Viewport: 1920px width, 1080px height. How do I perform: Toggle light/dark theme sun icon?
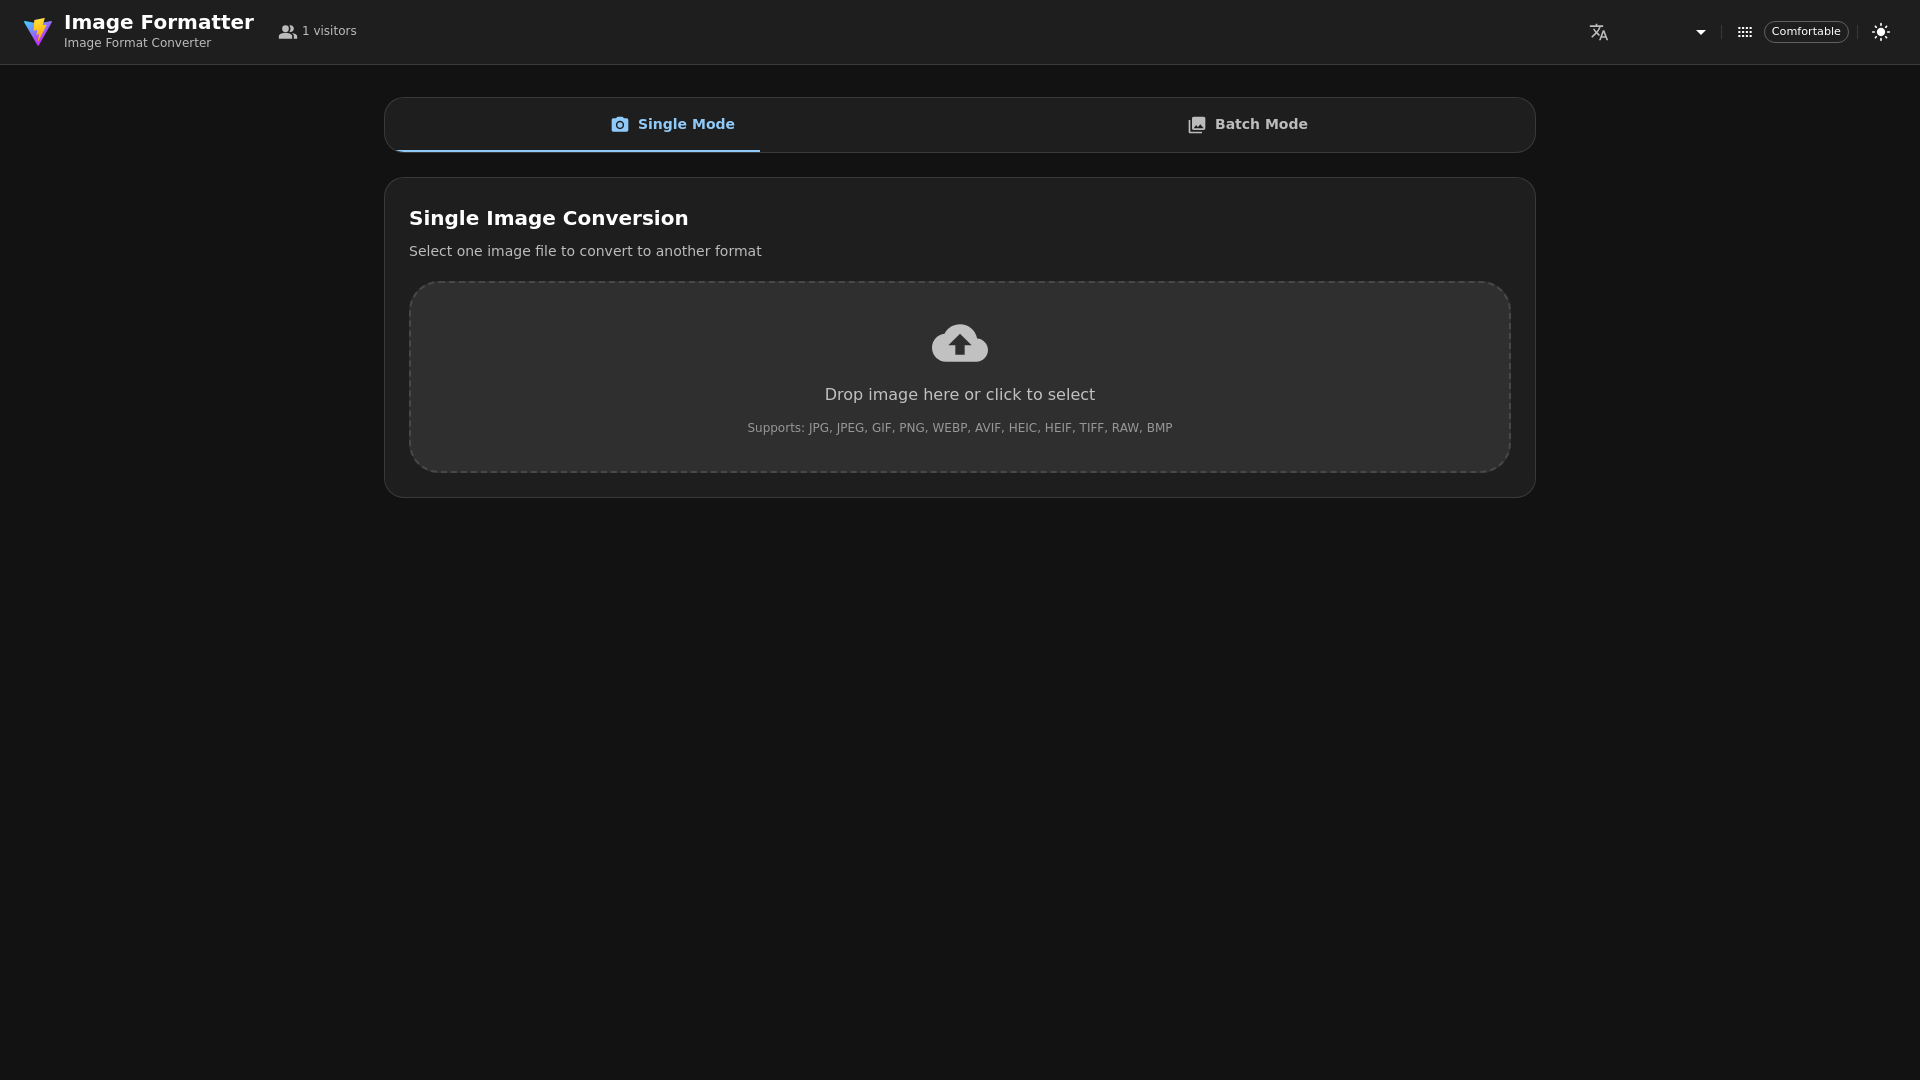(x=1881, y=32)
